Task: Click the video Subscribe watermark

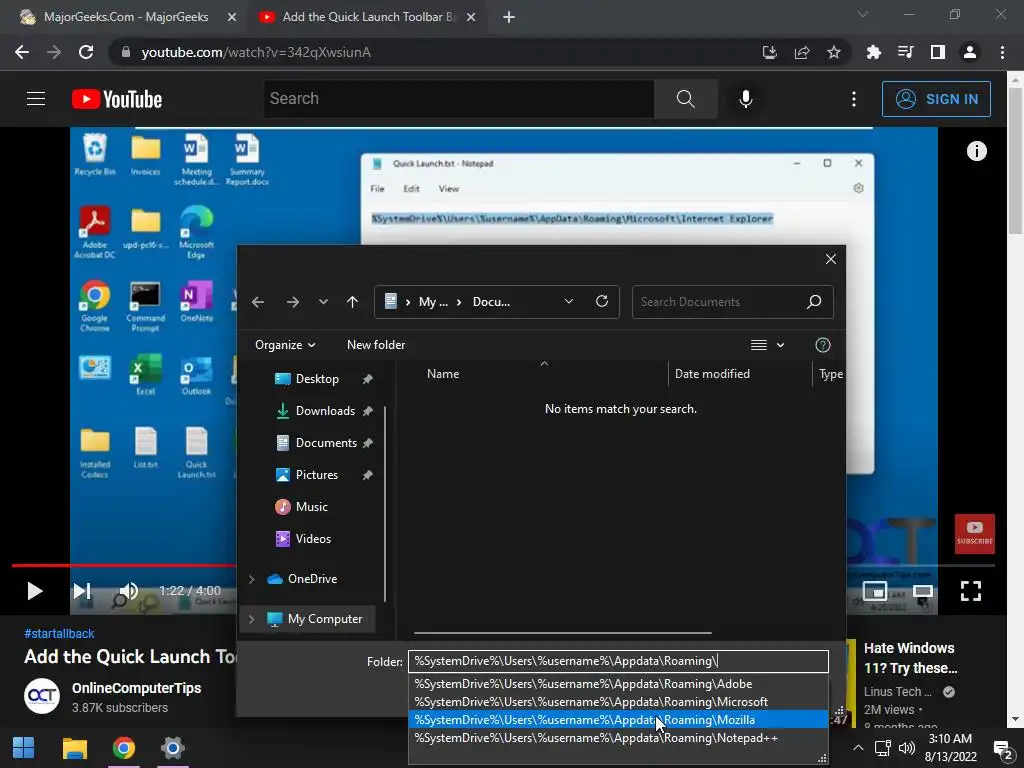Action: [x=974, y=534]
